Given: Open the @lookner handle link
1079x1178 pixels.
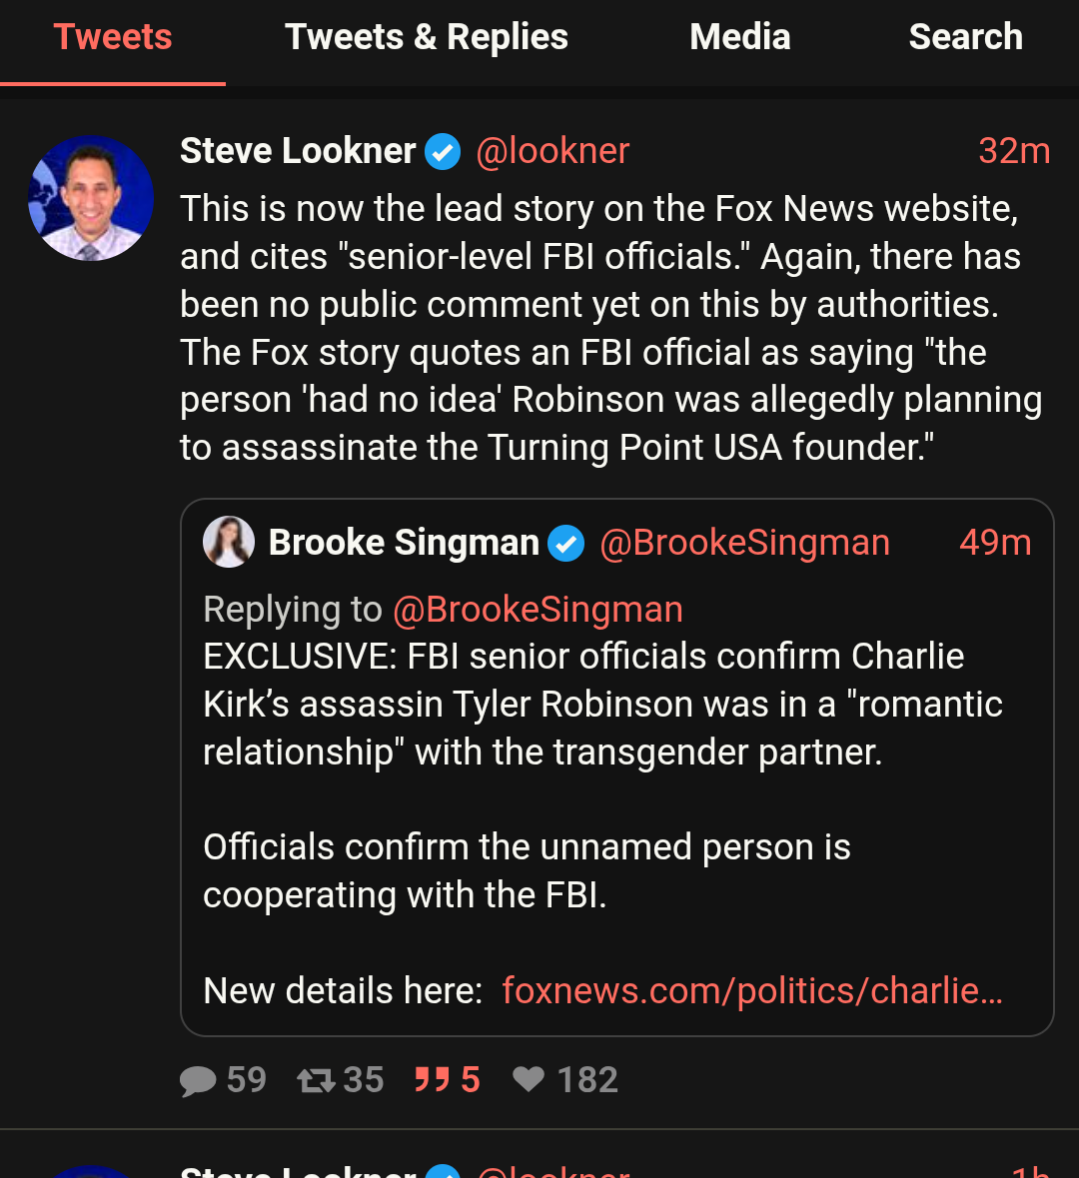Looking at the screenshot, I should coord(552,151).
